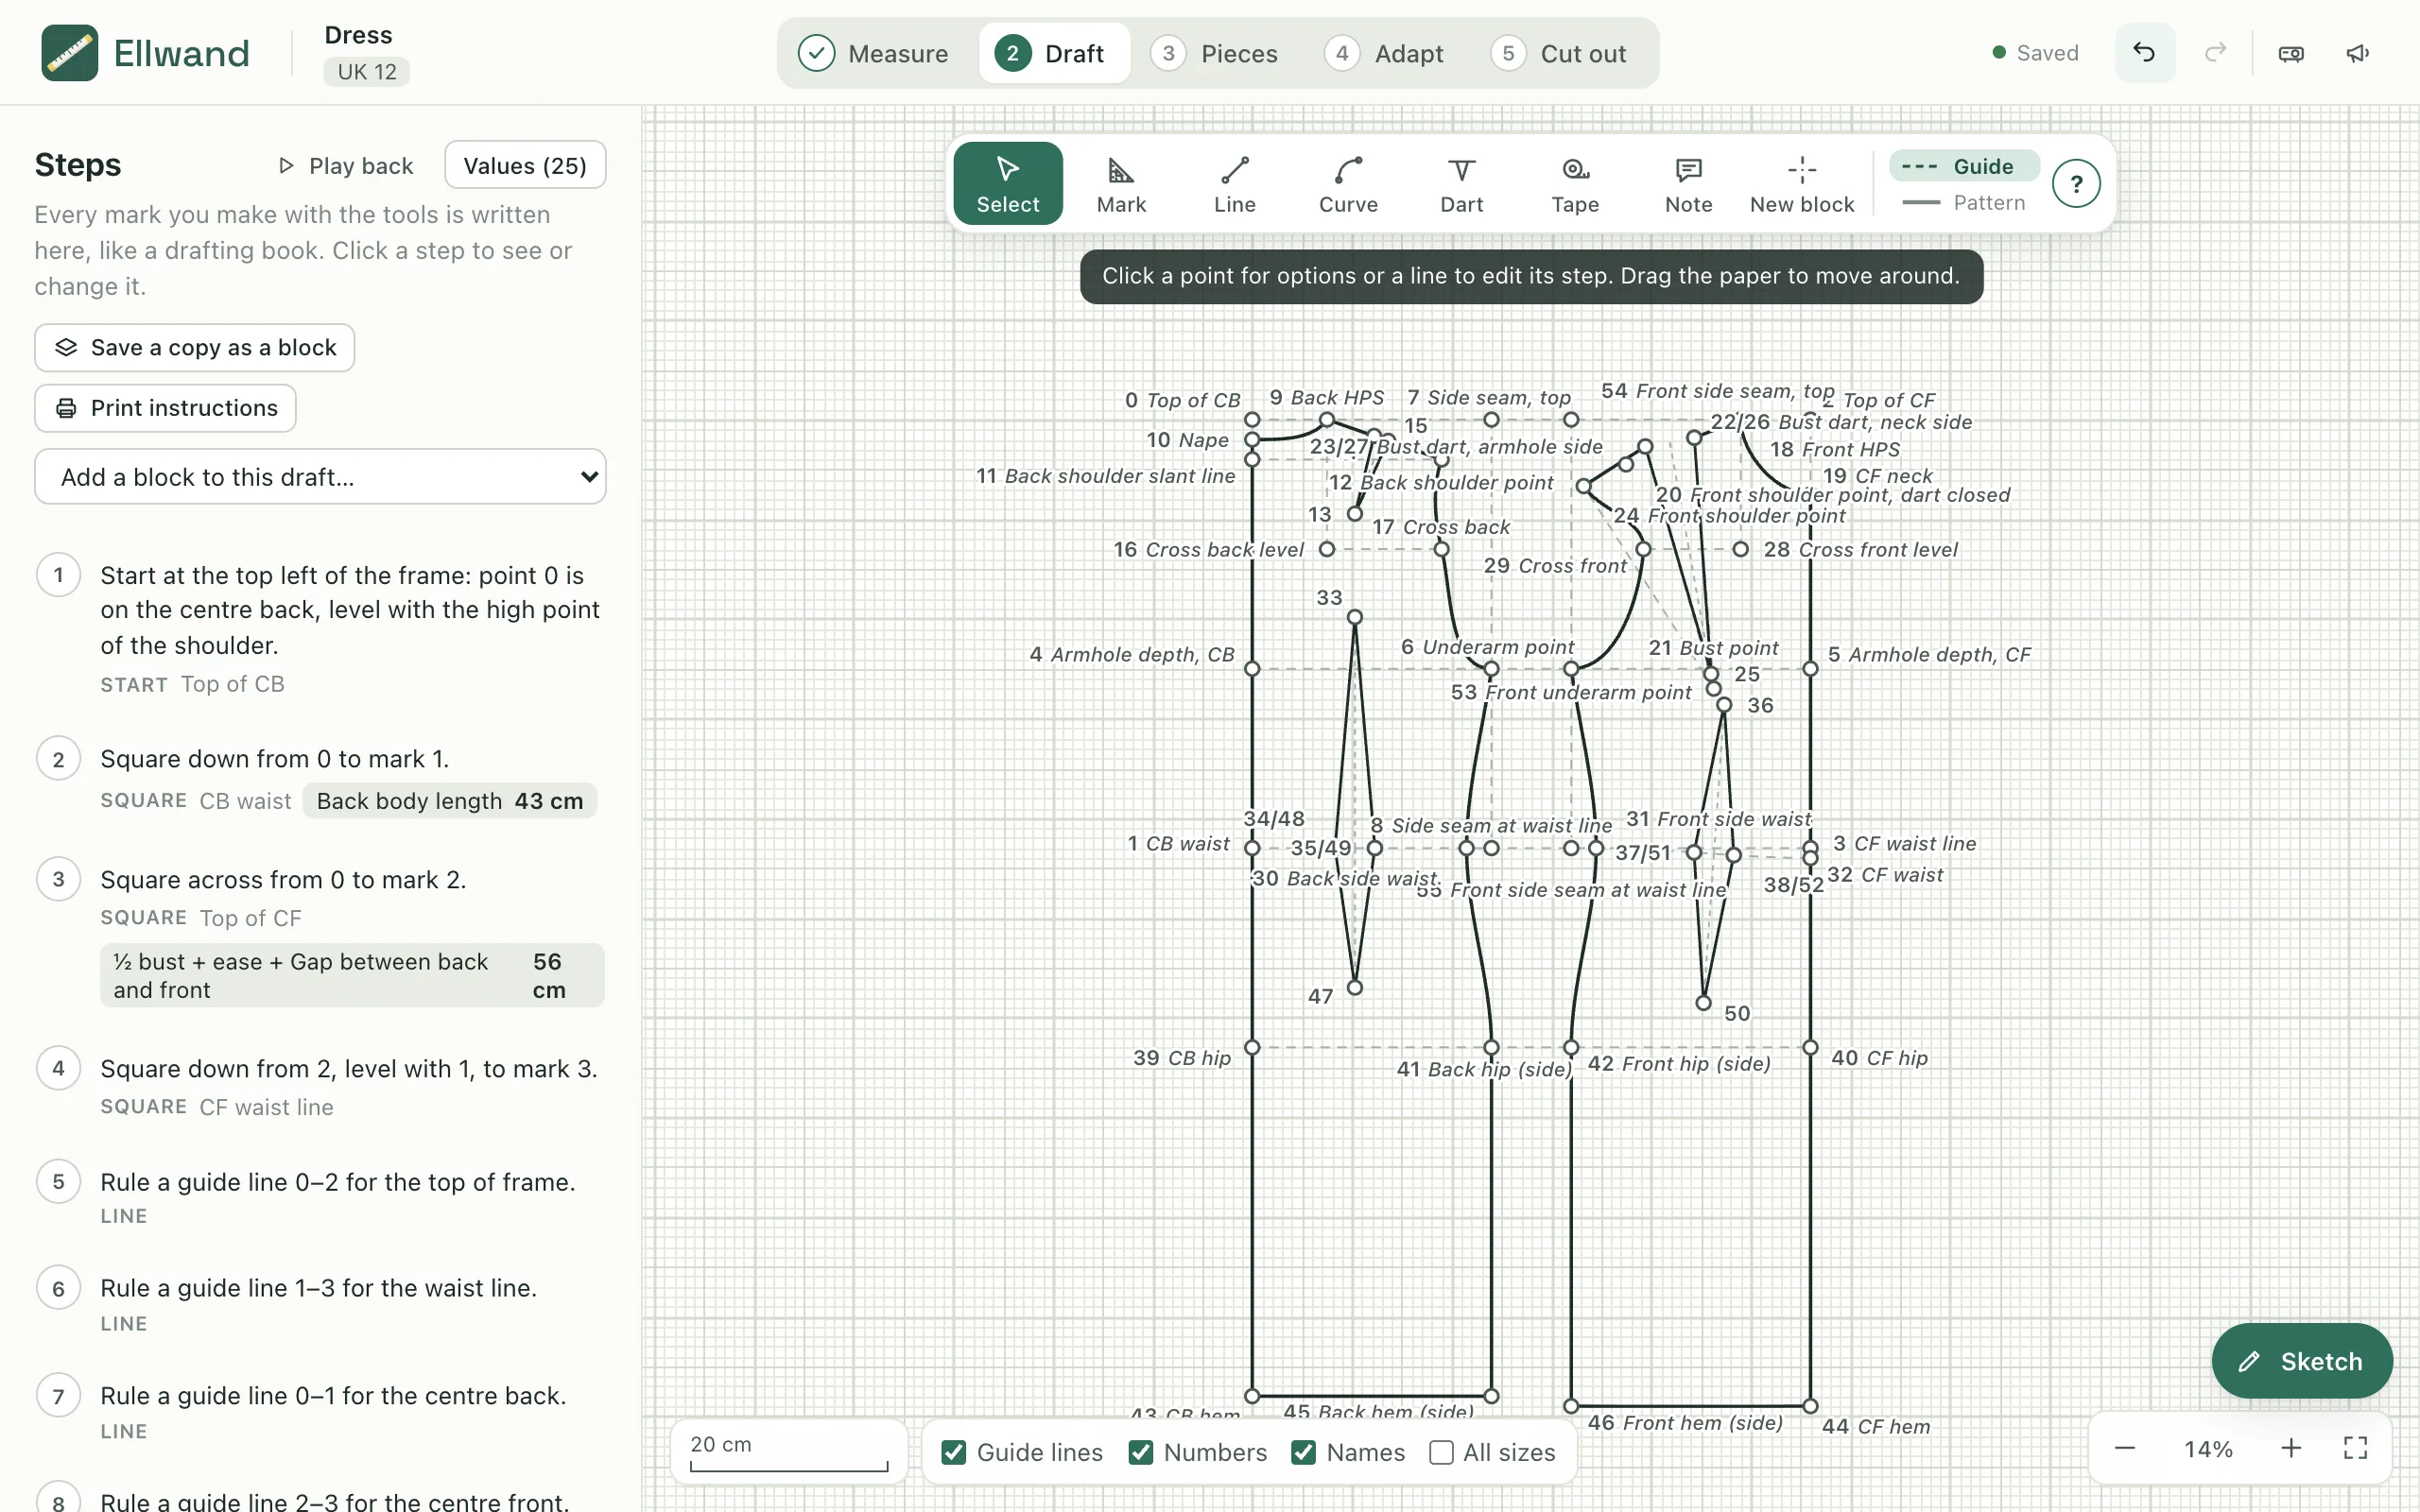Uncheck the Guide lines checkbox
2420x1512 pixels.
[954, 1452]
